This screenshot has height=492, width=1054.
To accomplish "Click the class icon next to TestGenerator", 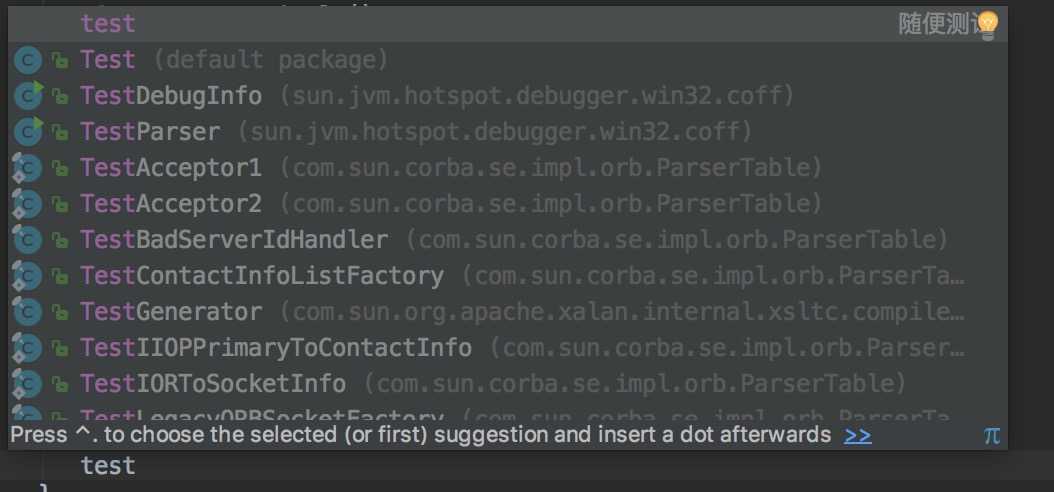I will coord(28,312).
